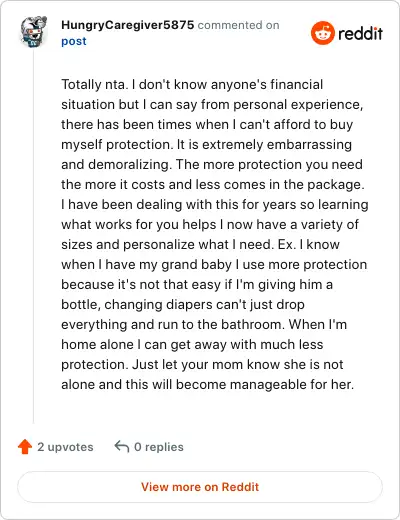Click the "2 upvotes" count label
This screenshot has height=520, width=400.
click(x=65, y=447)
